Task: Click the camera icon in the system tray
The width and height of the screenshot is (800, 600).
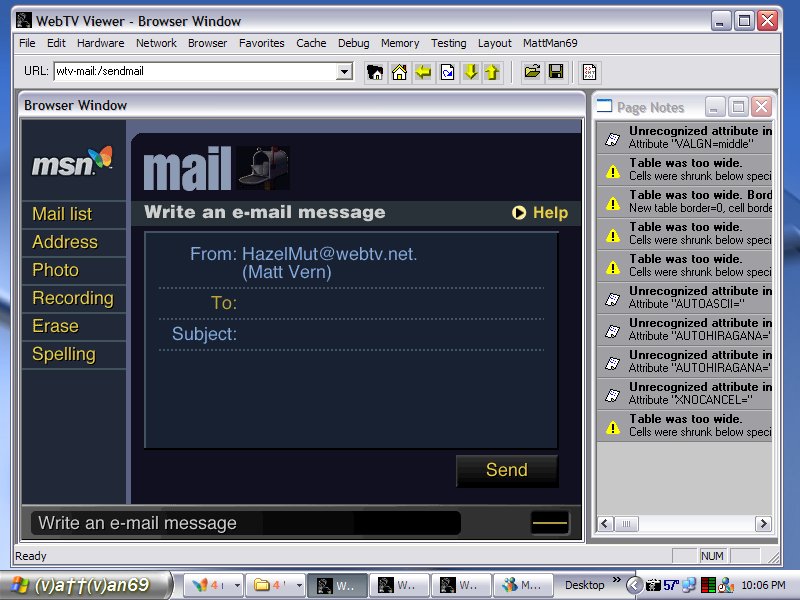Action: [x=653, y=585]
